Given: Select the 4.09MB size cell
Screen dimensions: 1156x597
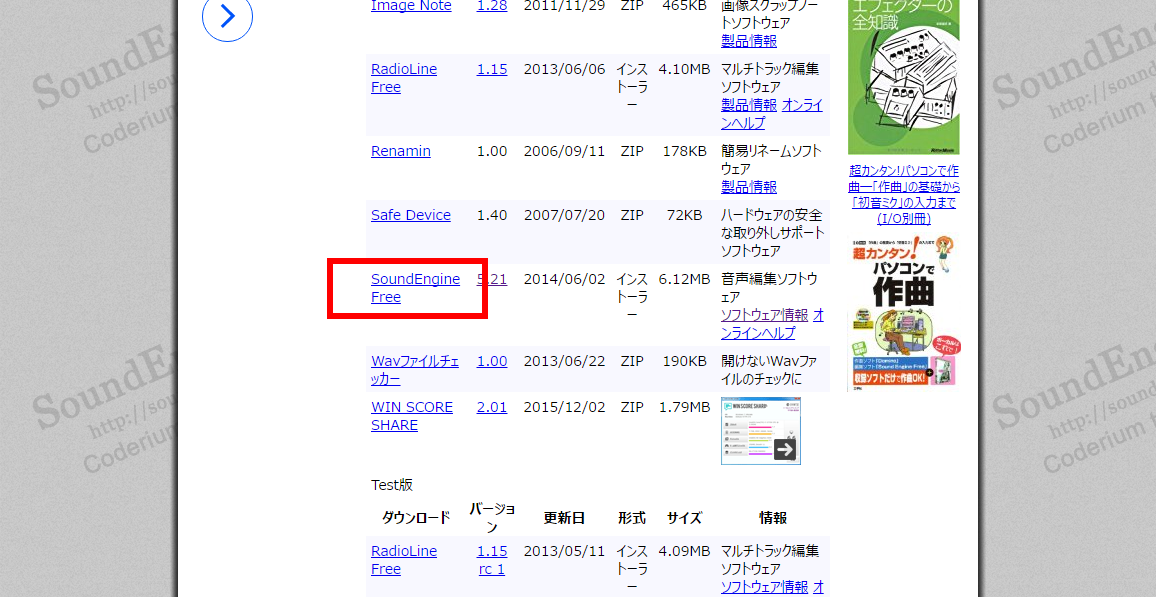Looking at the screenshot, I should coord(684,551).
